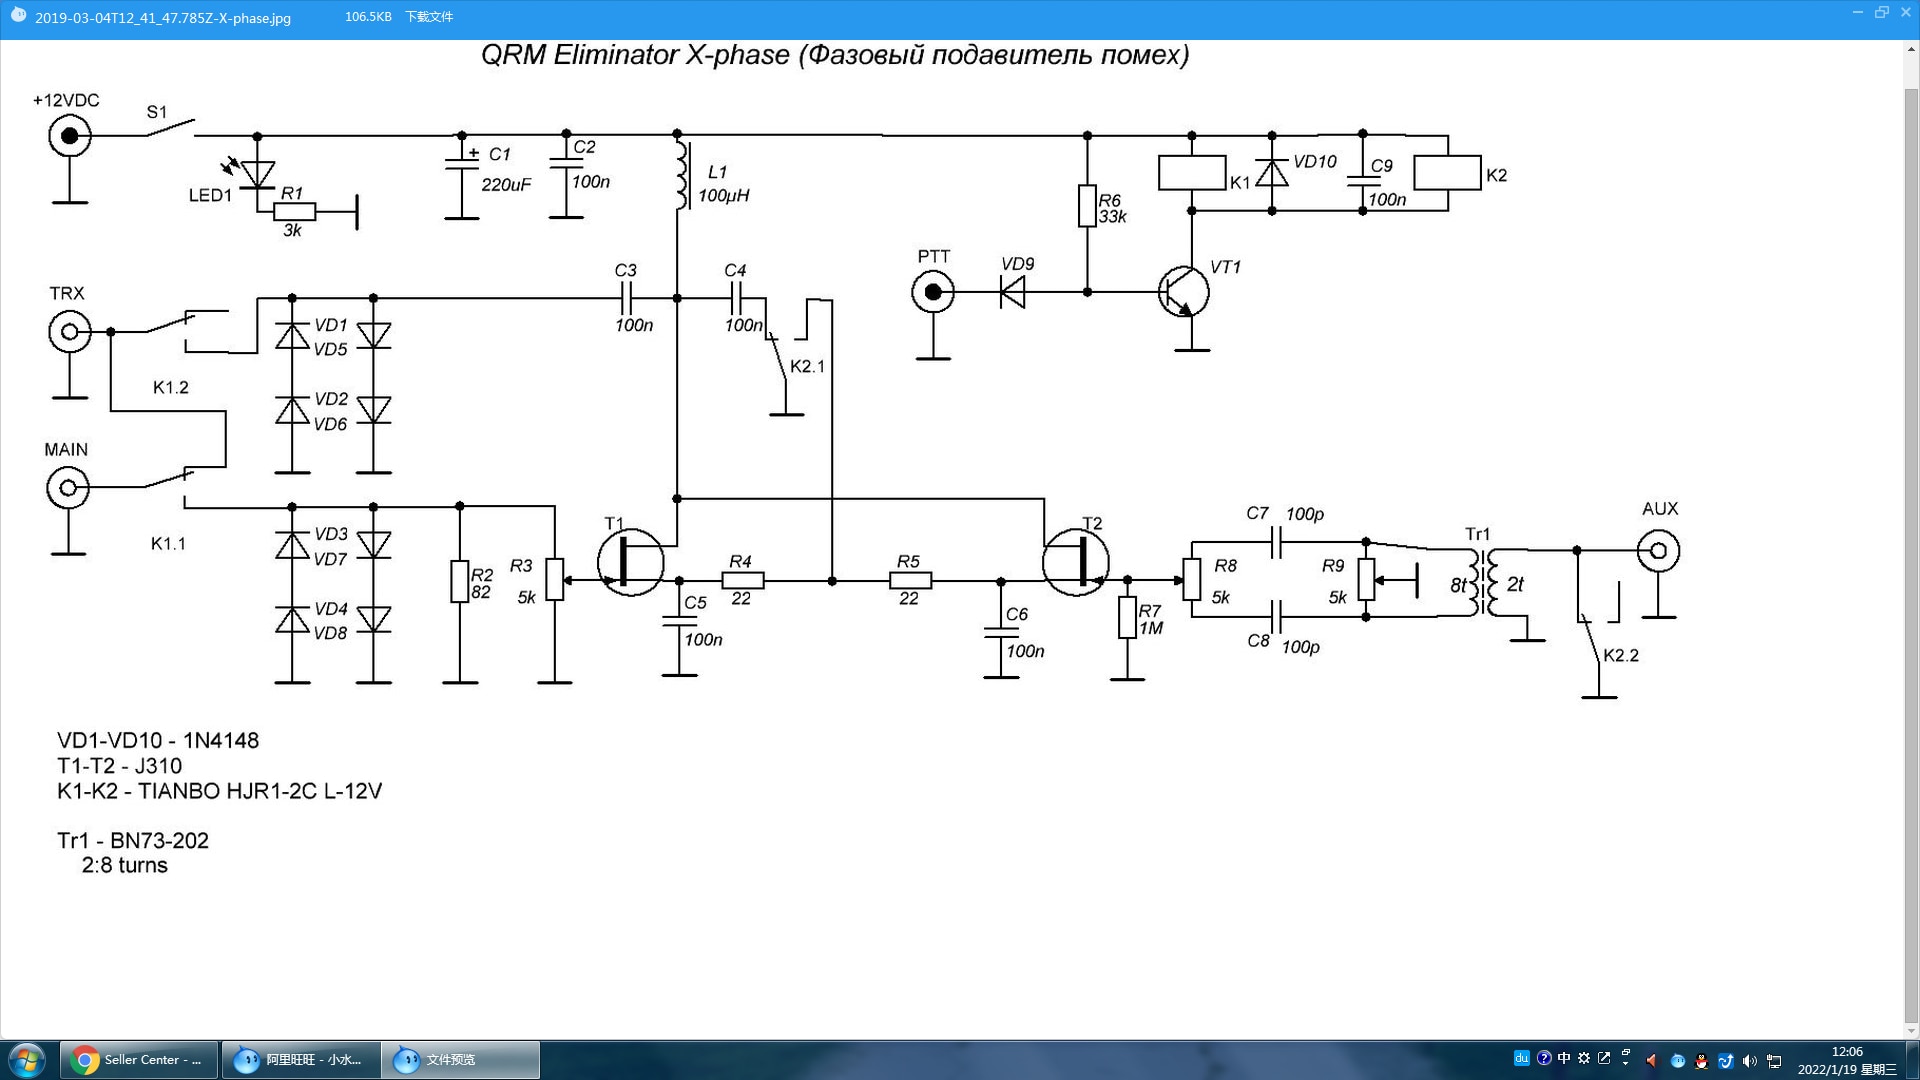This screenshot has width=1920, height=1080.
Task: Click the blue arrow app tray icon
Action: (x=1725, y=1061)
